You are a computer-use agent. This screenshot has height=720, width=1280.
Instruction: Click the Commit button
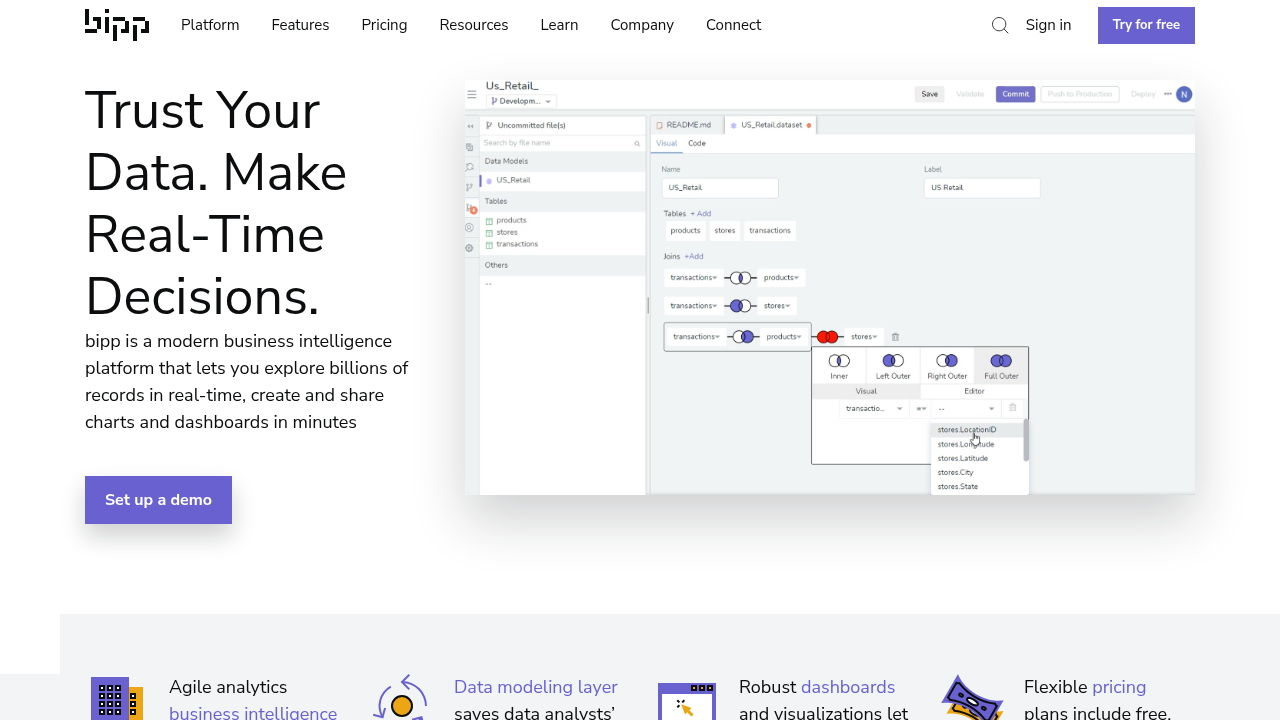click(x=1015, y=93)
